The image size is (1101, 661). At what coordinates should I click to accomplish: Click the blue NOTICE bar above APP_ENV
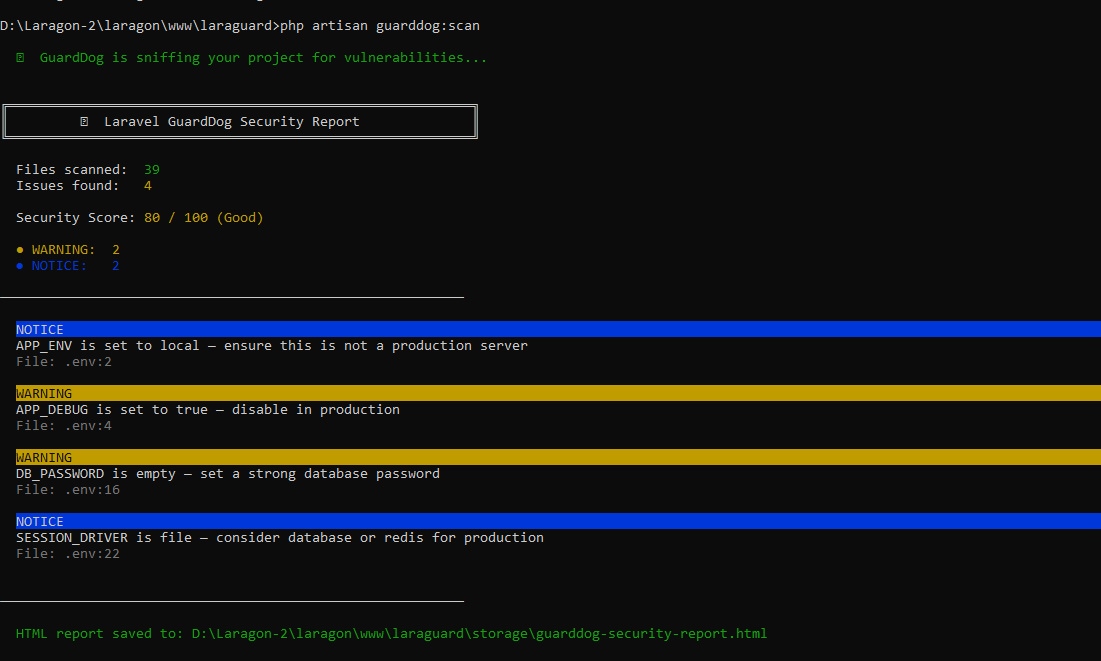[x=550, y=330]
